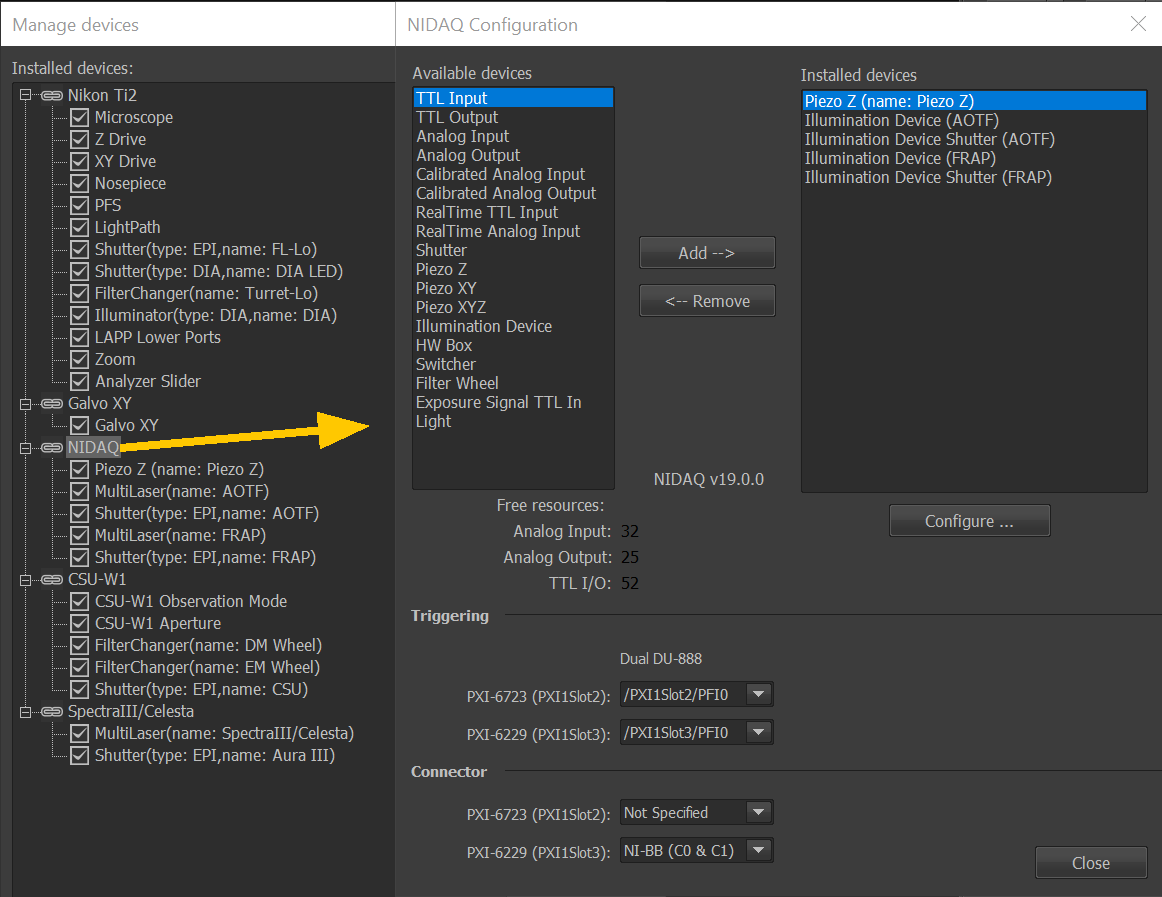
Task: Collapse the Nikon Ti2 tree node
Action: (27, 95)
